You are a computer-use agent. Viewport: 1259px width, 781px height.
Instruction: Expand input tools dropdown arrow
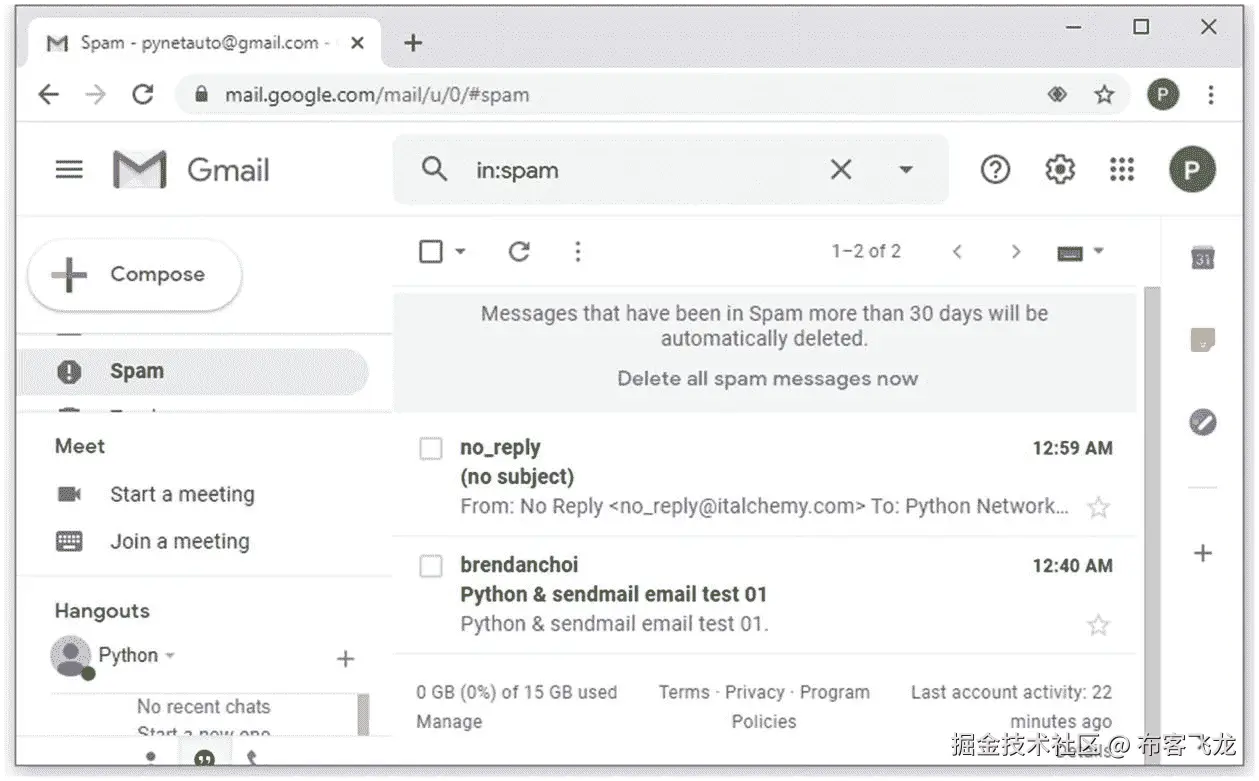coord(1098,251)
